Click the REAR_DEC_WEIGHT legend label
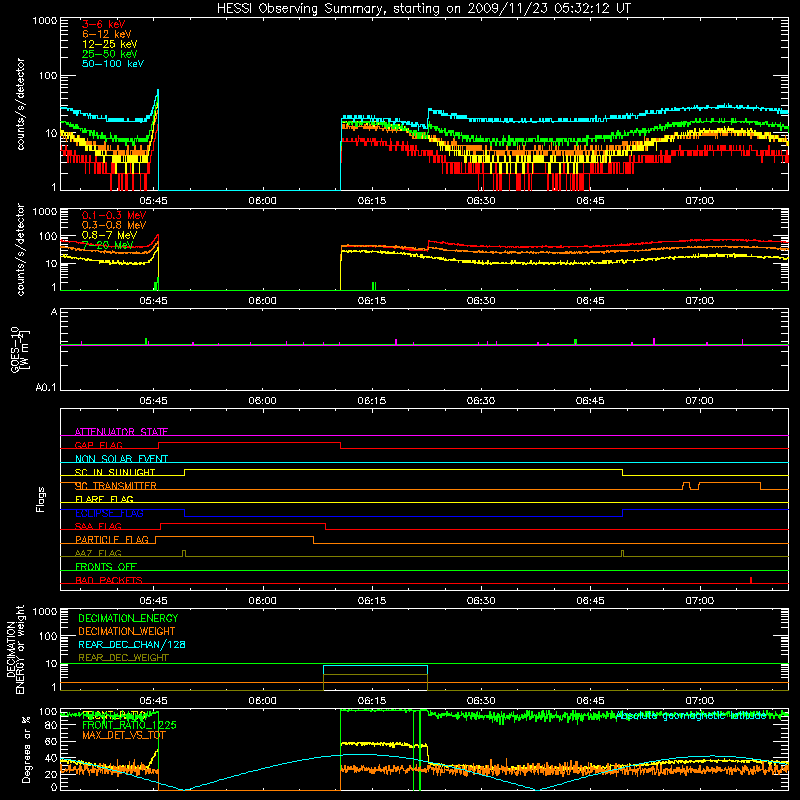 pyautogui.click(x=123, y=658)
